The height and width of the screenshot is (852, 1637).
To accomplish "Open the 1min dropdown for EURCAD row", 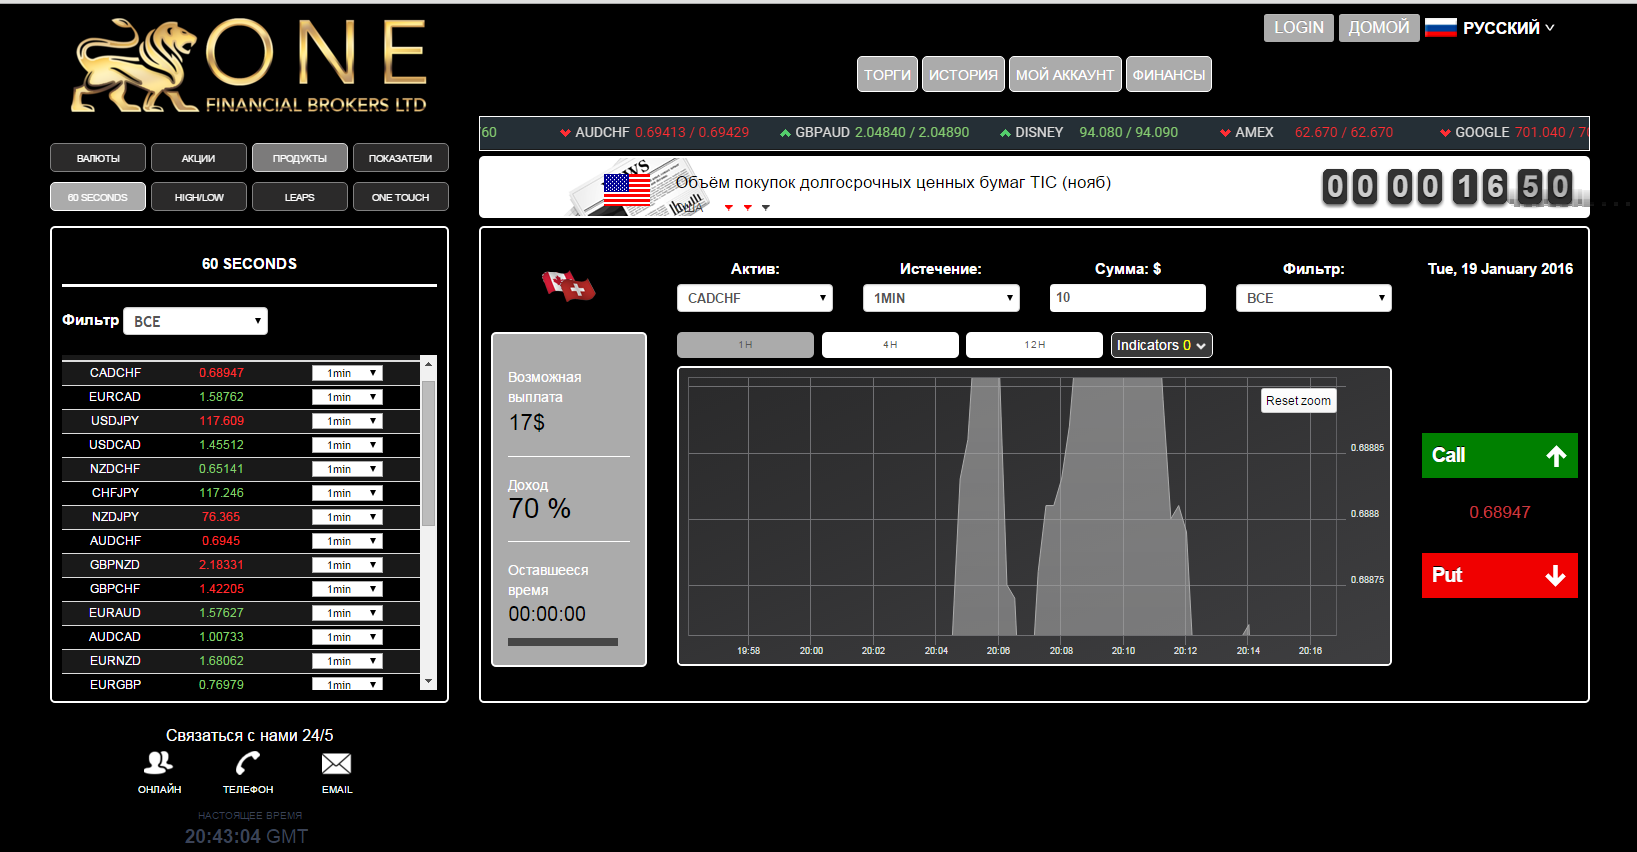I will click(347, 397).
